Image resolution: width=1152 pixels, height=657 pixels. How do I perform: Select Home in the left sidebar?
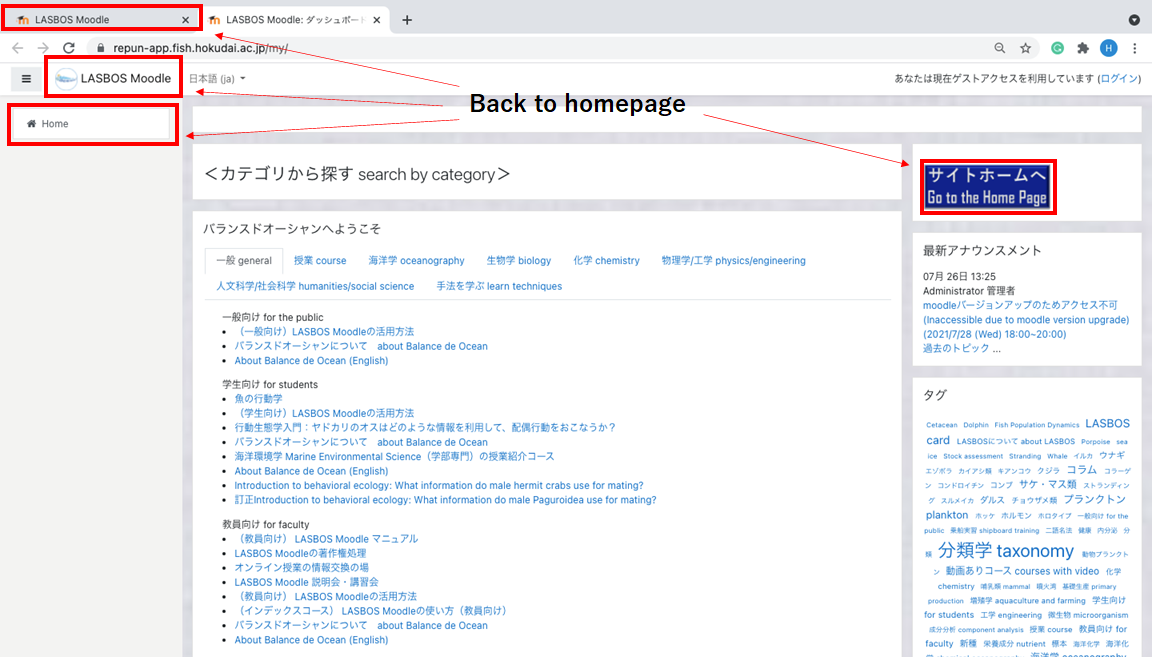[55, 124]
